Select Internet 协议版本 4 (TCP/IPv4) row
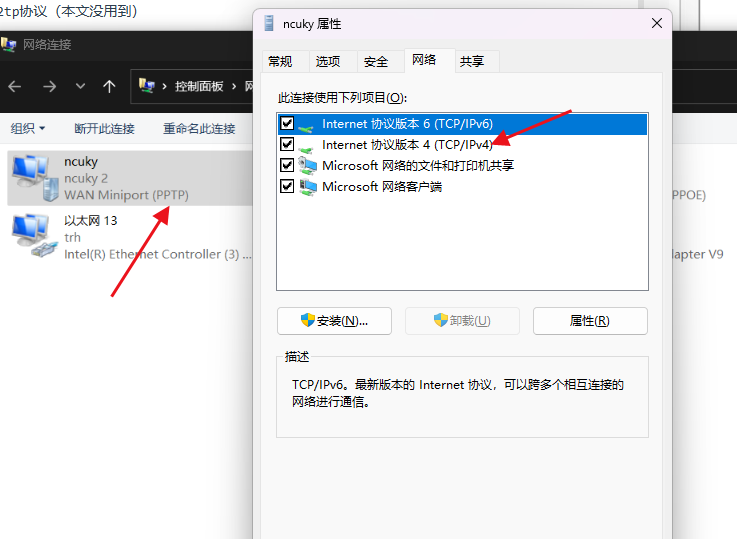Image resolution: width=737 pixels, height=539 pixels. pyautogui.click(x=462, y=145)
